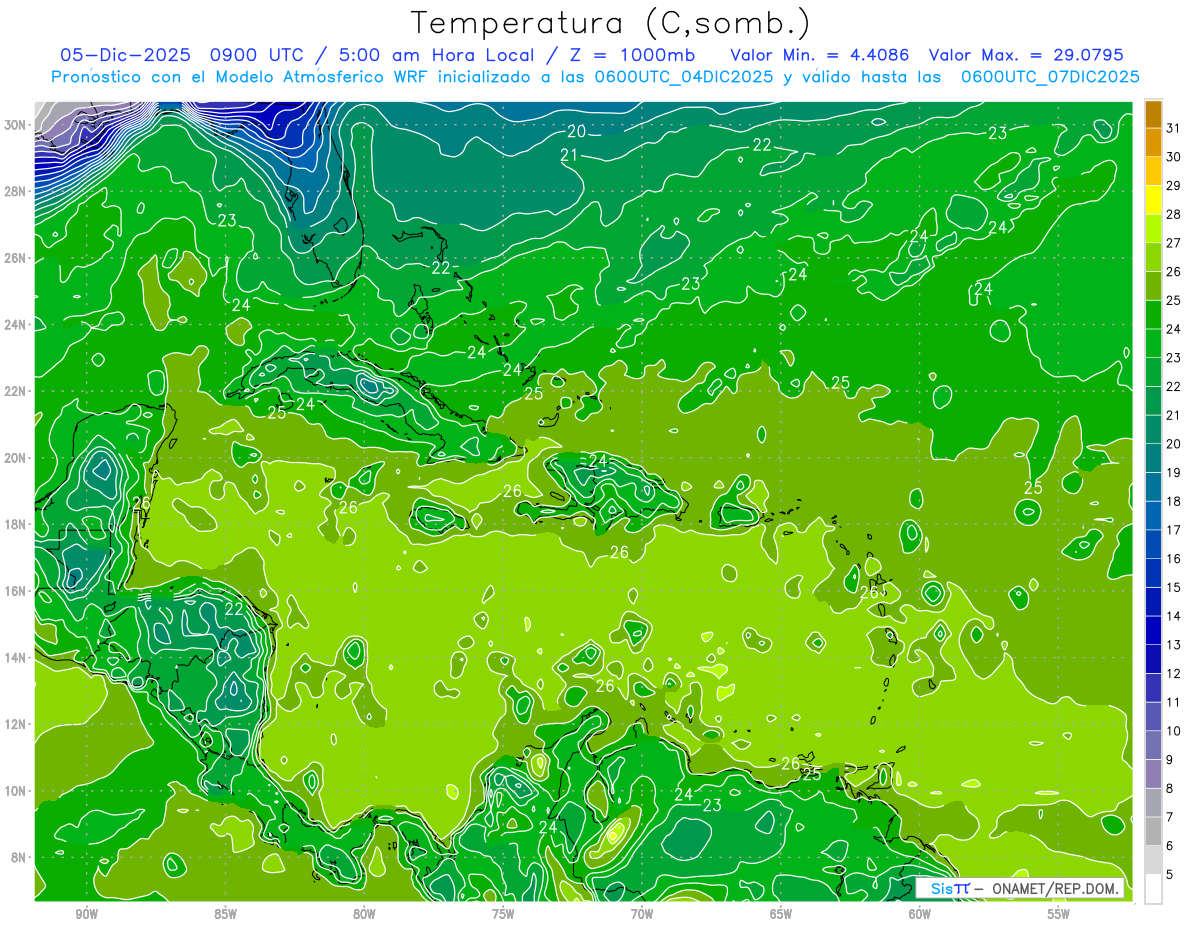Click the number 7 on the color scale
This screenshot has width=1200, height=927.
pos(1170,817)
